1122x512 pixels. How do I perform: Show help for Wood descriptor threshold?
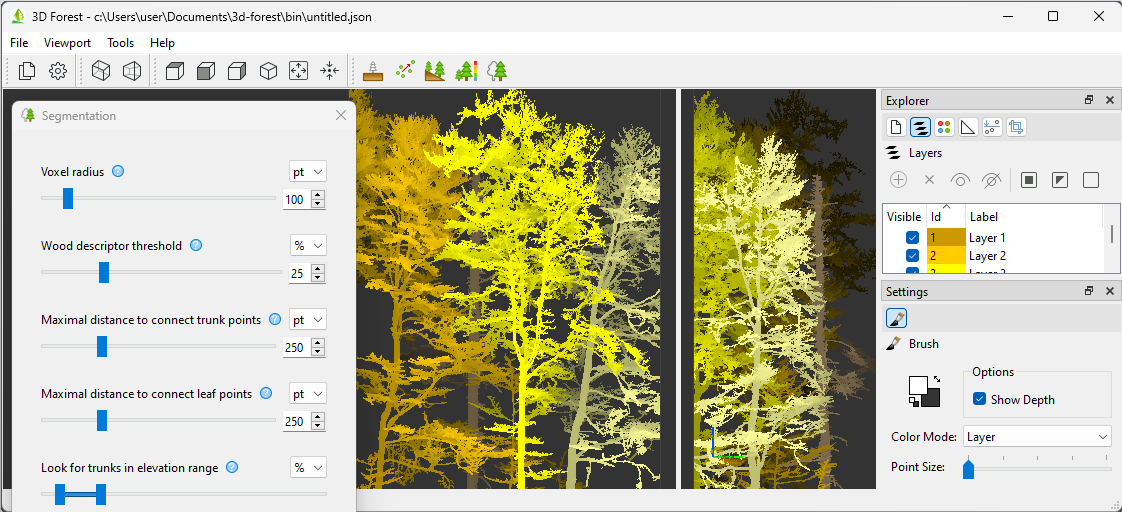click(x=196, y=245)
